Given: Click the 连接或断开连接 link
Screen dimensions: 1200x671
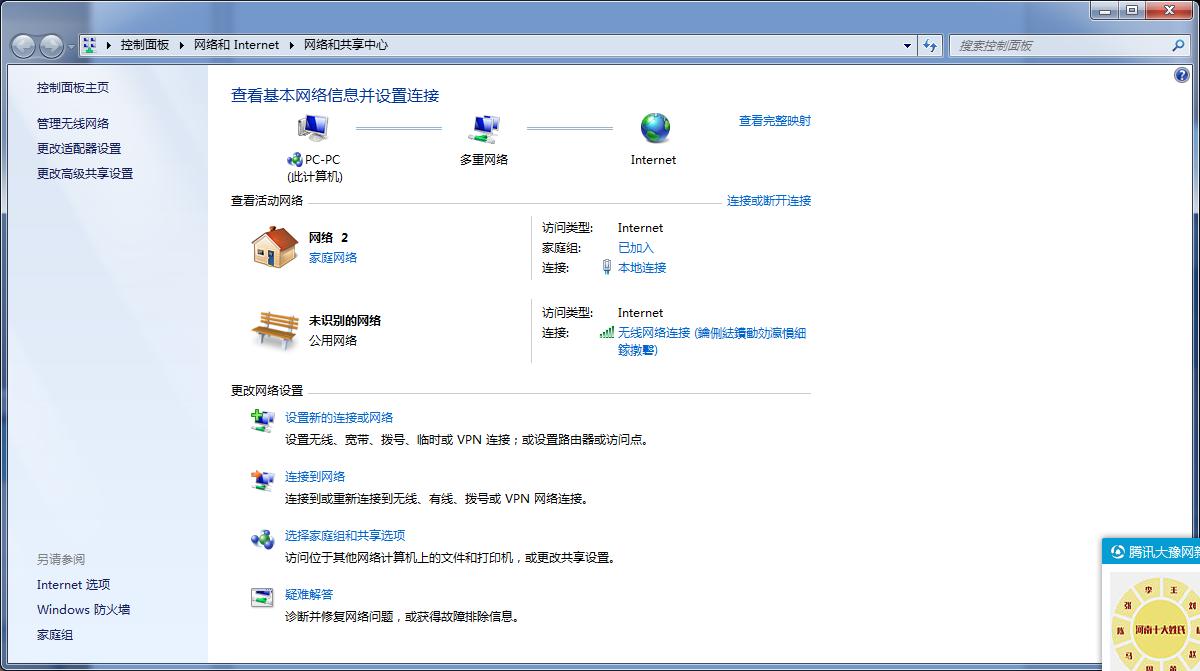Looking at the screenshot, I should click(768, 201).
